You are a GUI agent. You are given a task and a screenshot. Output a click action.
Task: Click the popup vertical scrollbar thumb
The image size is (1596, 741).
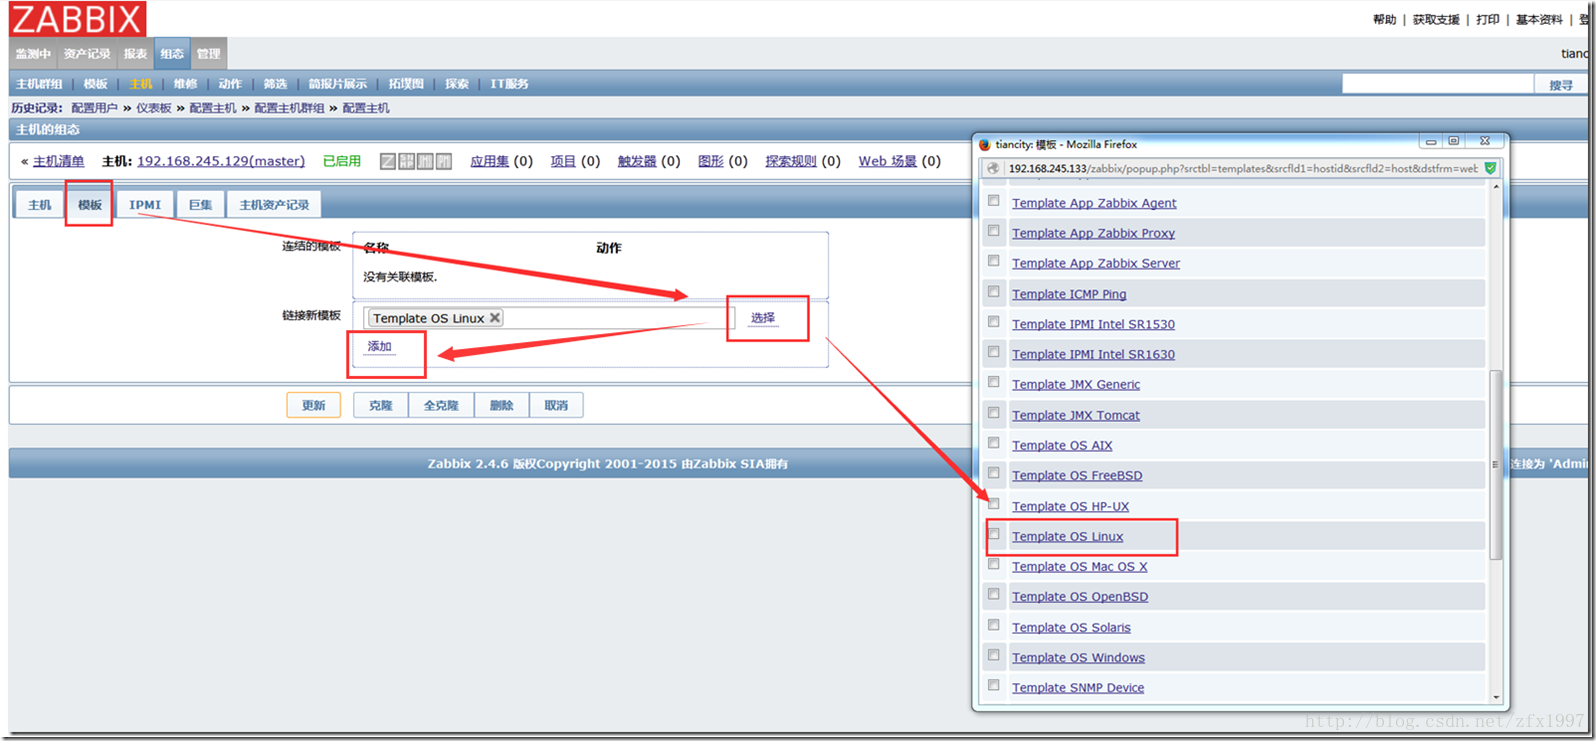1495,464
